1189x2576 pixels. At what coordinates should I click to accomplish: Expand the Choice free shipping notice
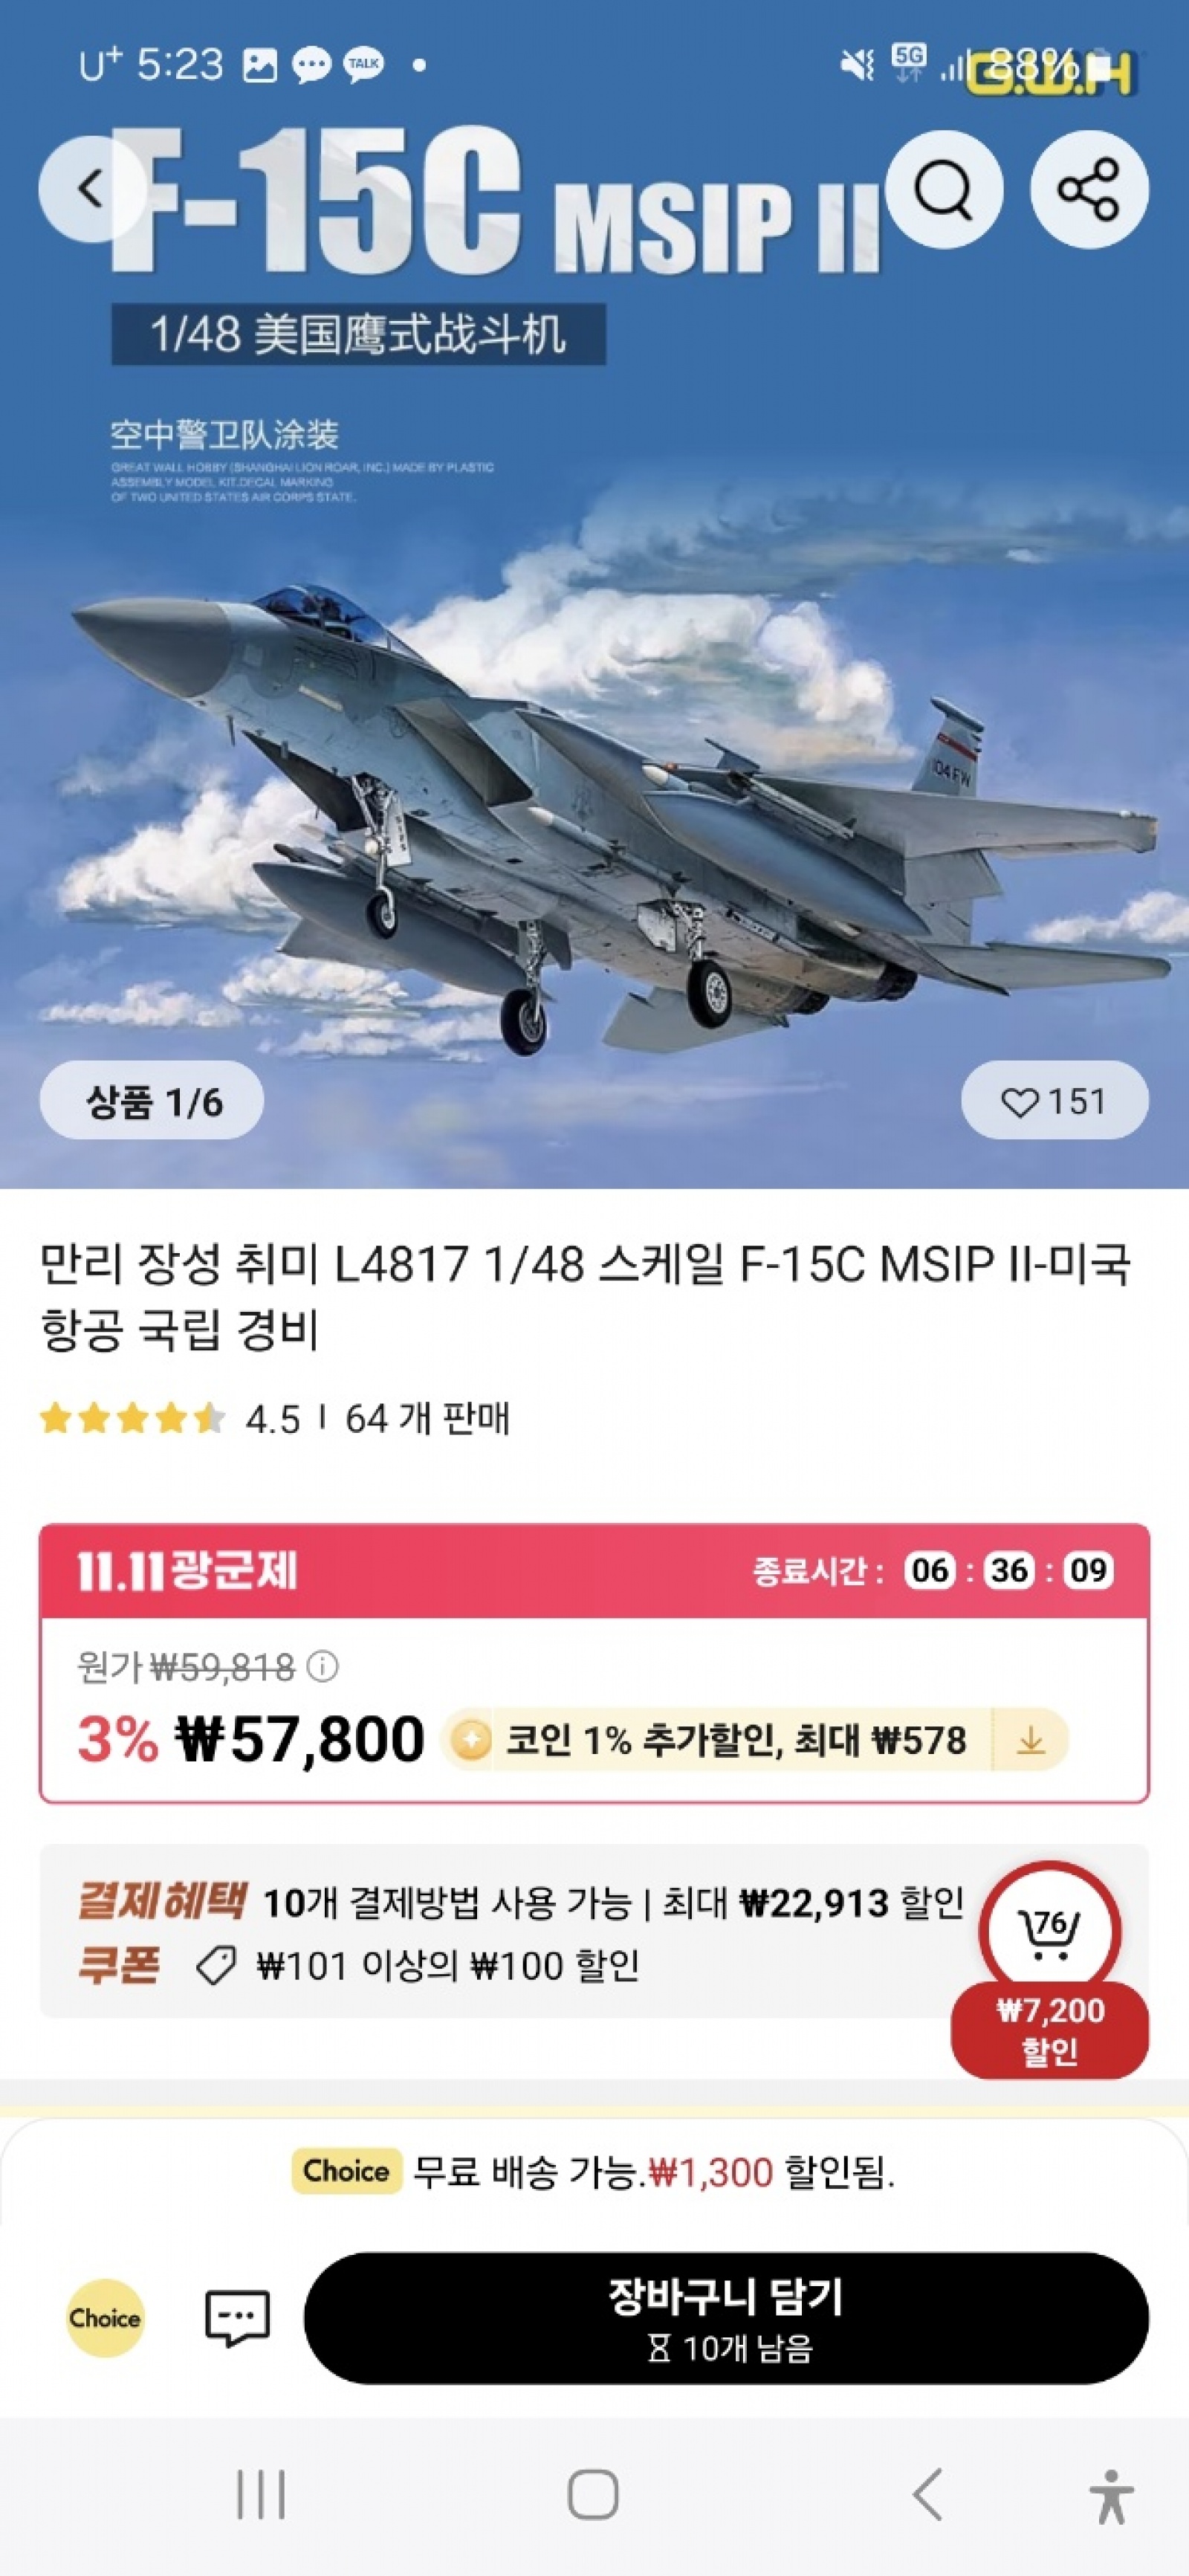tap(594, 2171)
